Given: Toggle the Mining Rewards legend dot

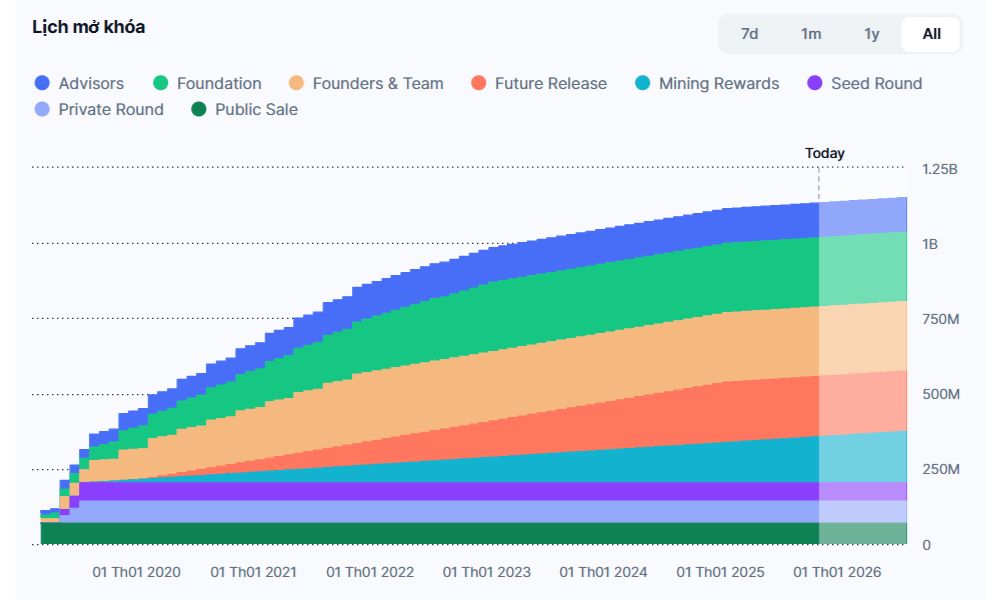Looking at the screenshot, I should tap(642, 84).
